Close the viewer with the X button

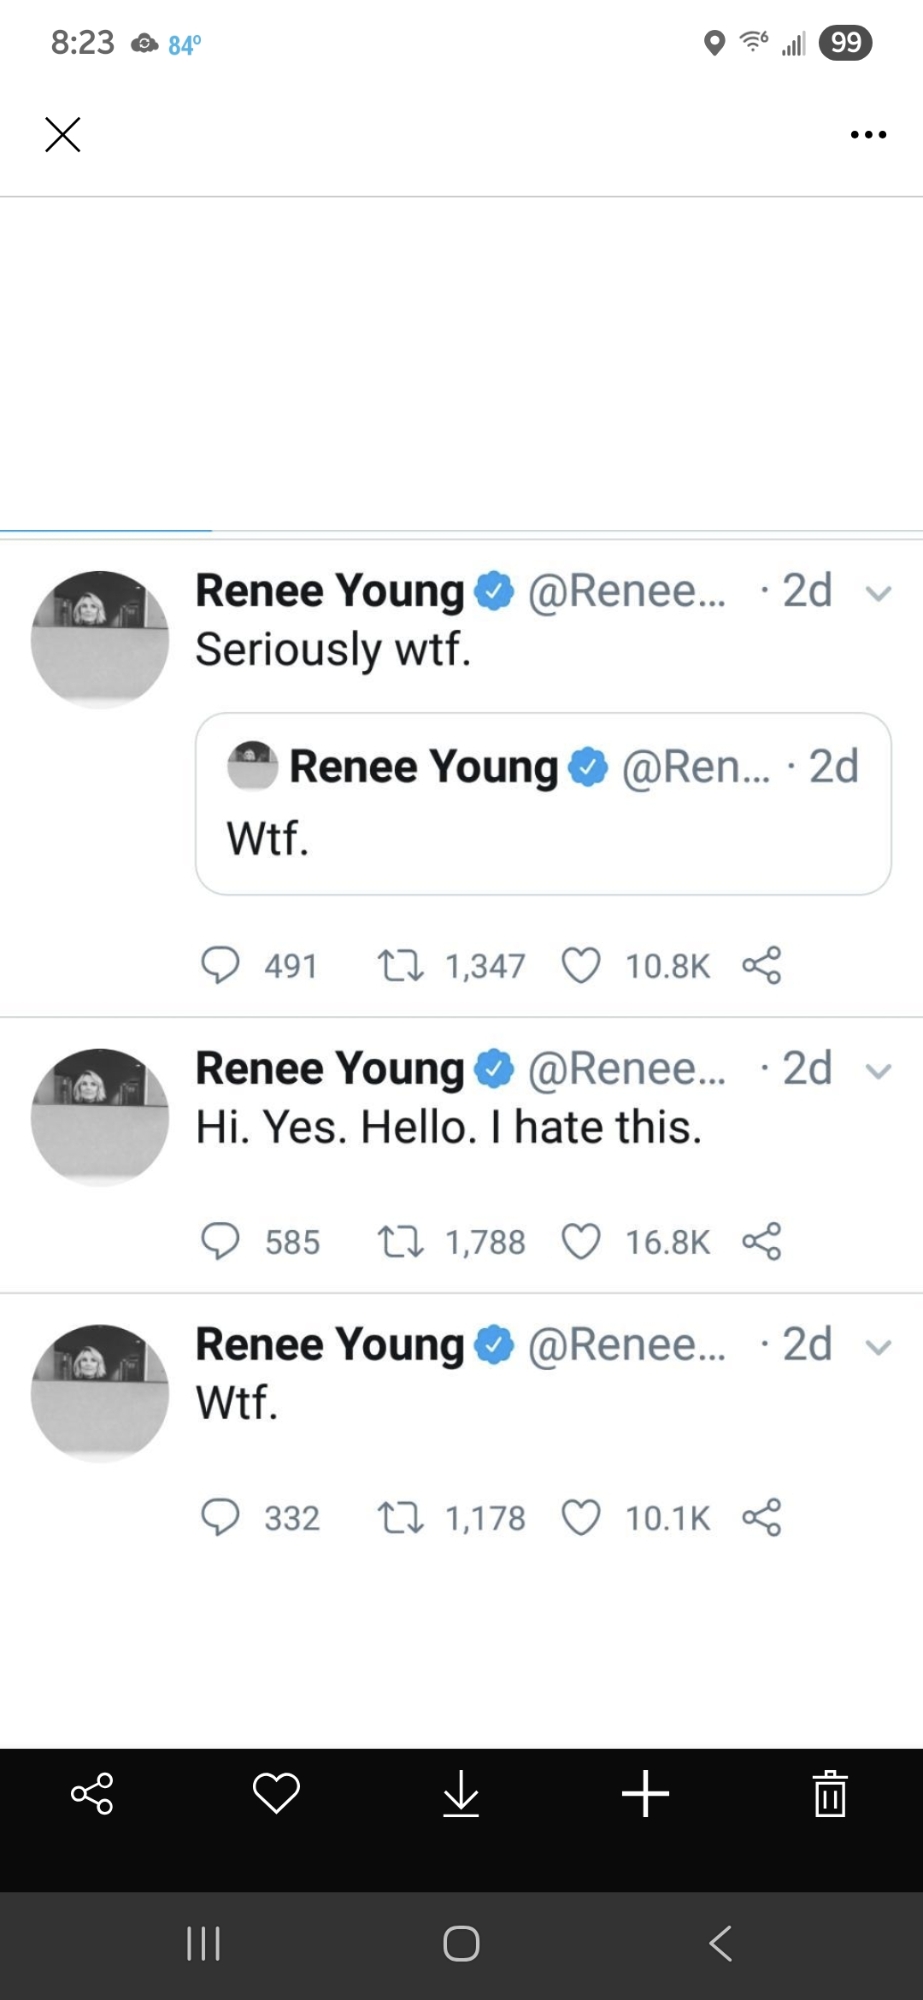pos(63,134)
